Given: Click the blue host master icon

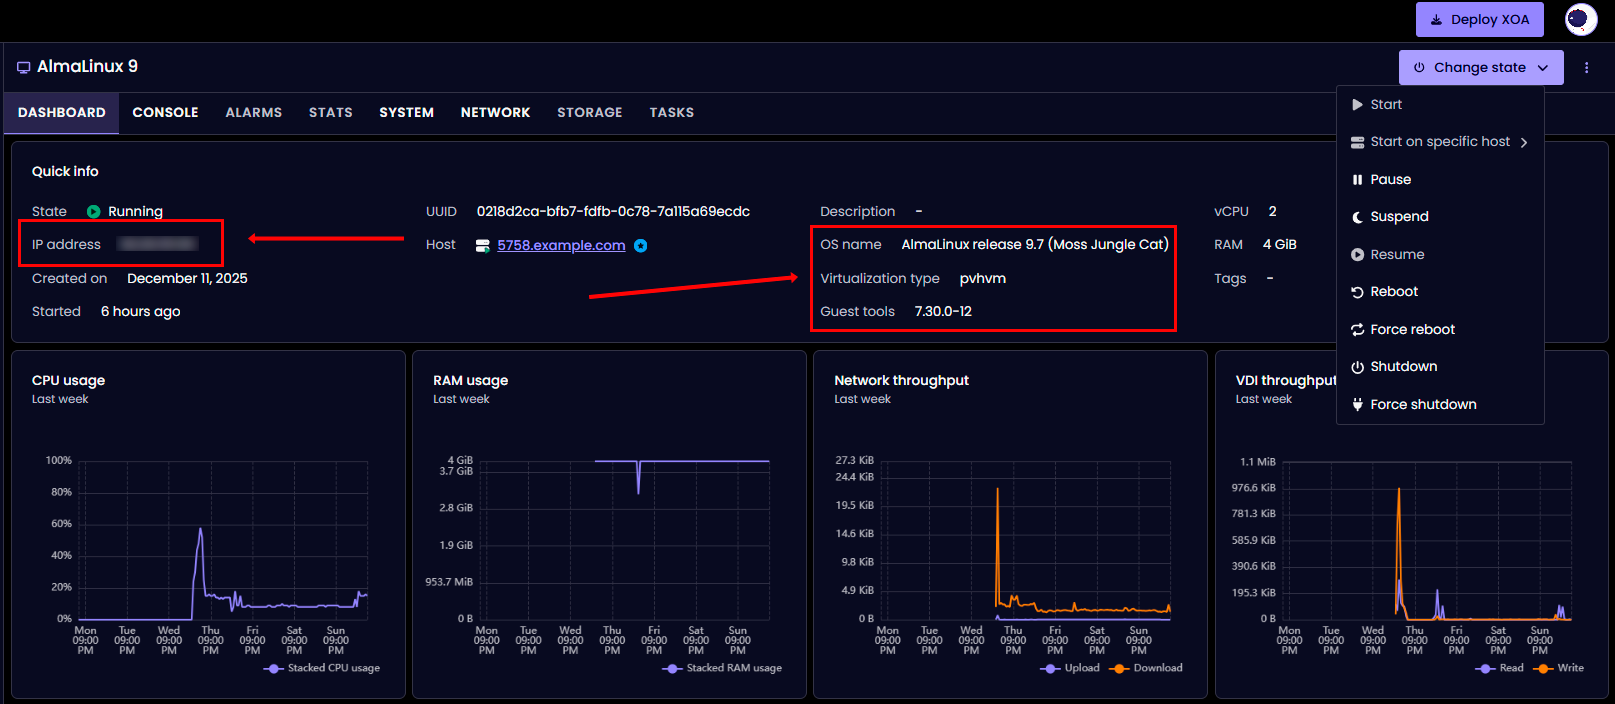Looking at the screenshot, I should 641,246.
